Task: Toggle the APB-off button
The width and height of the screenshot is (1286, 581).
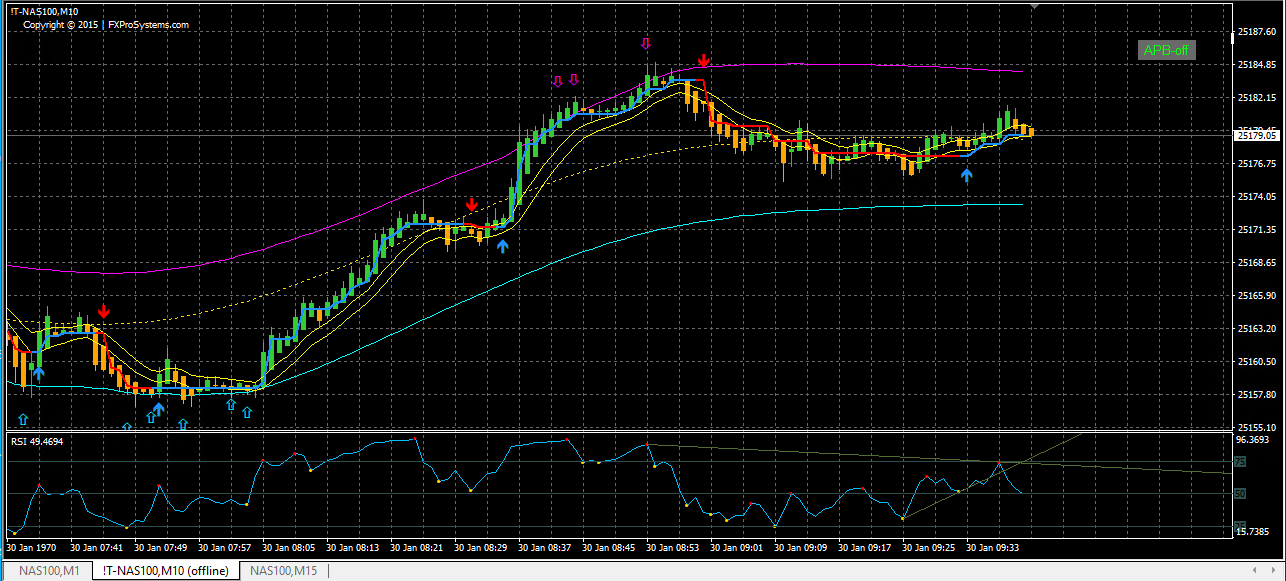Action: pos(1166,50)
